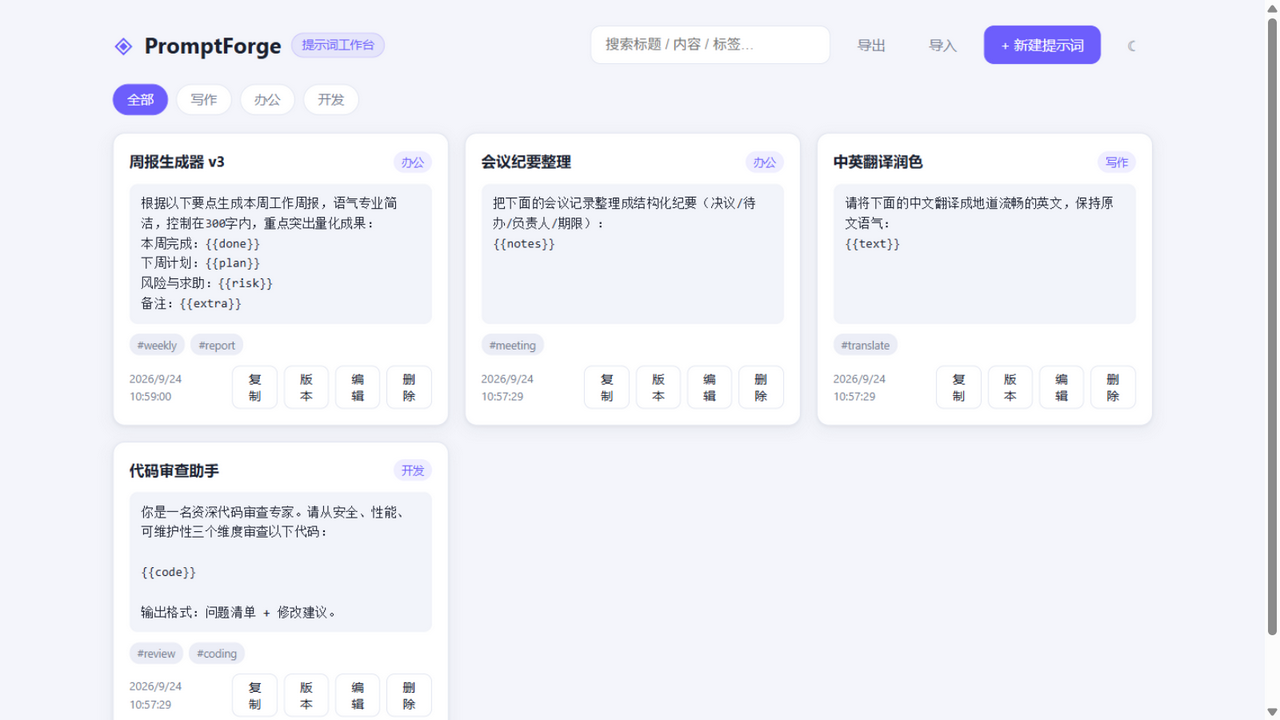
Task: Click the PromptForge title text
Action: coord(213,46)
